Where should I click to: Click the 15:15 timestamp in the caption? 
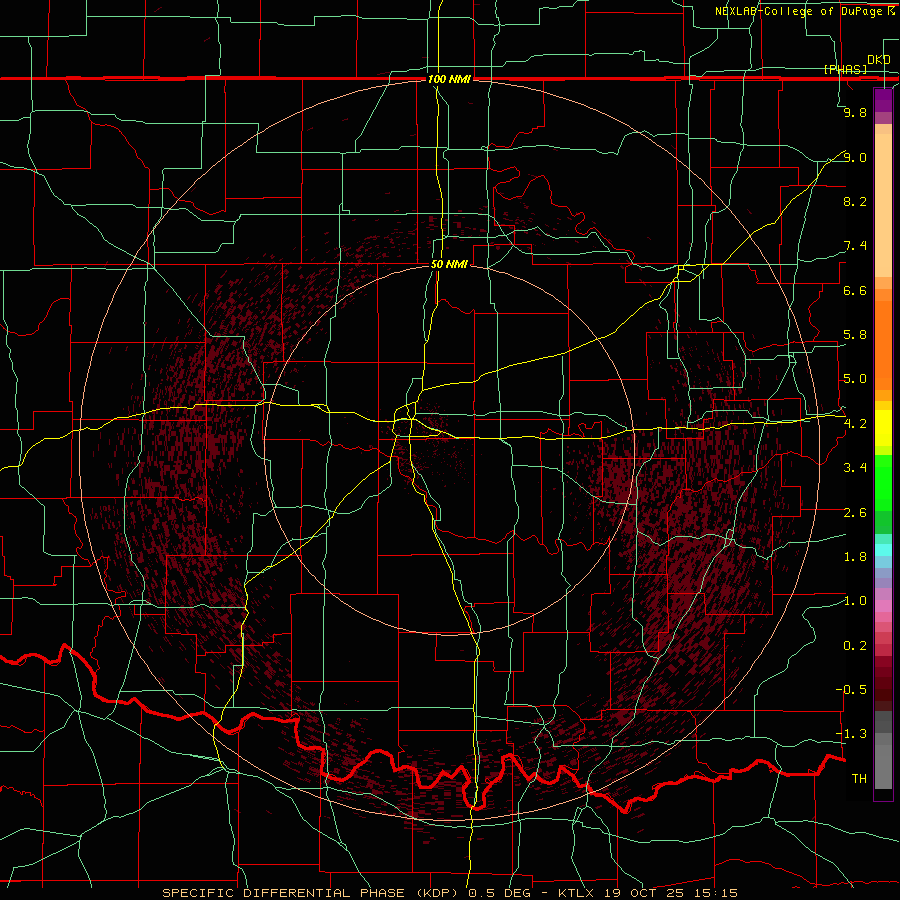(x=717, y=893)
